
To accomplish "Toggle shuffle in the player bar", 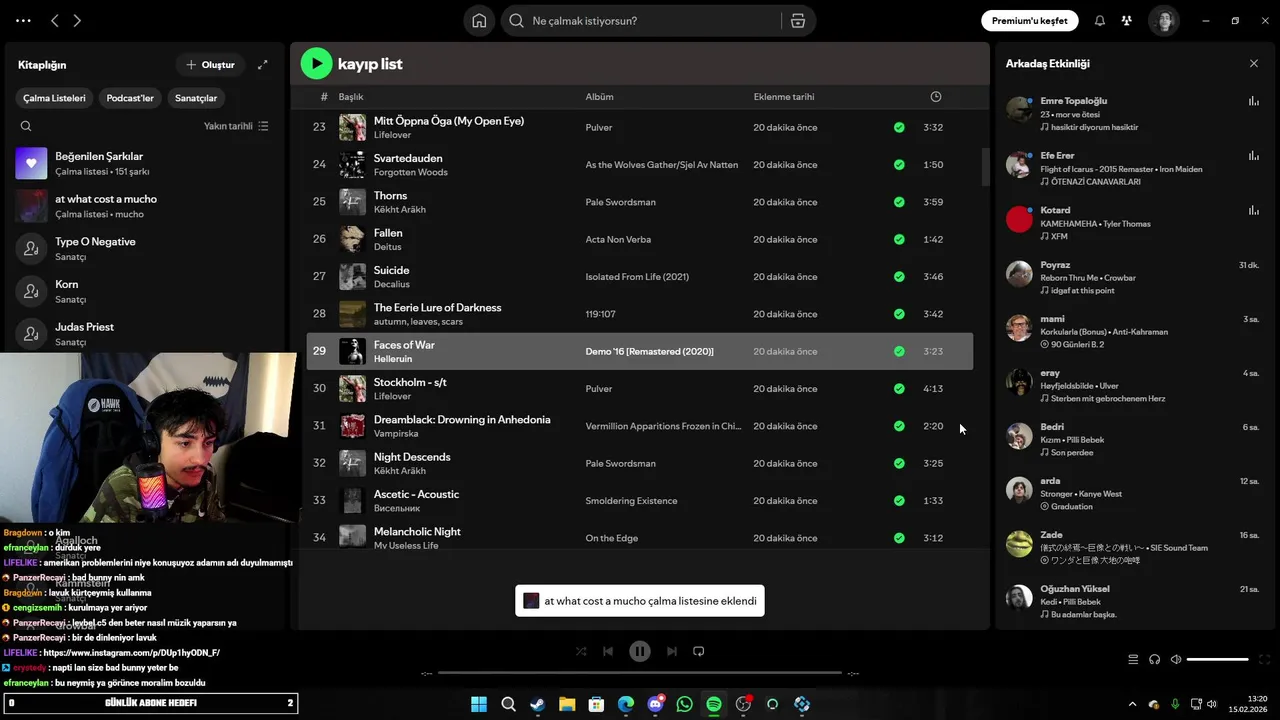I will 581,651.
